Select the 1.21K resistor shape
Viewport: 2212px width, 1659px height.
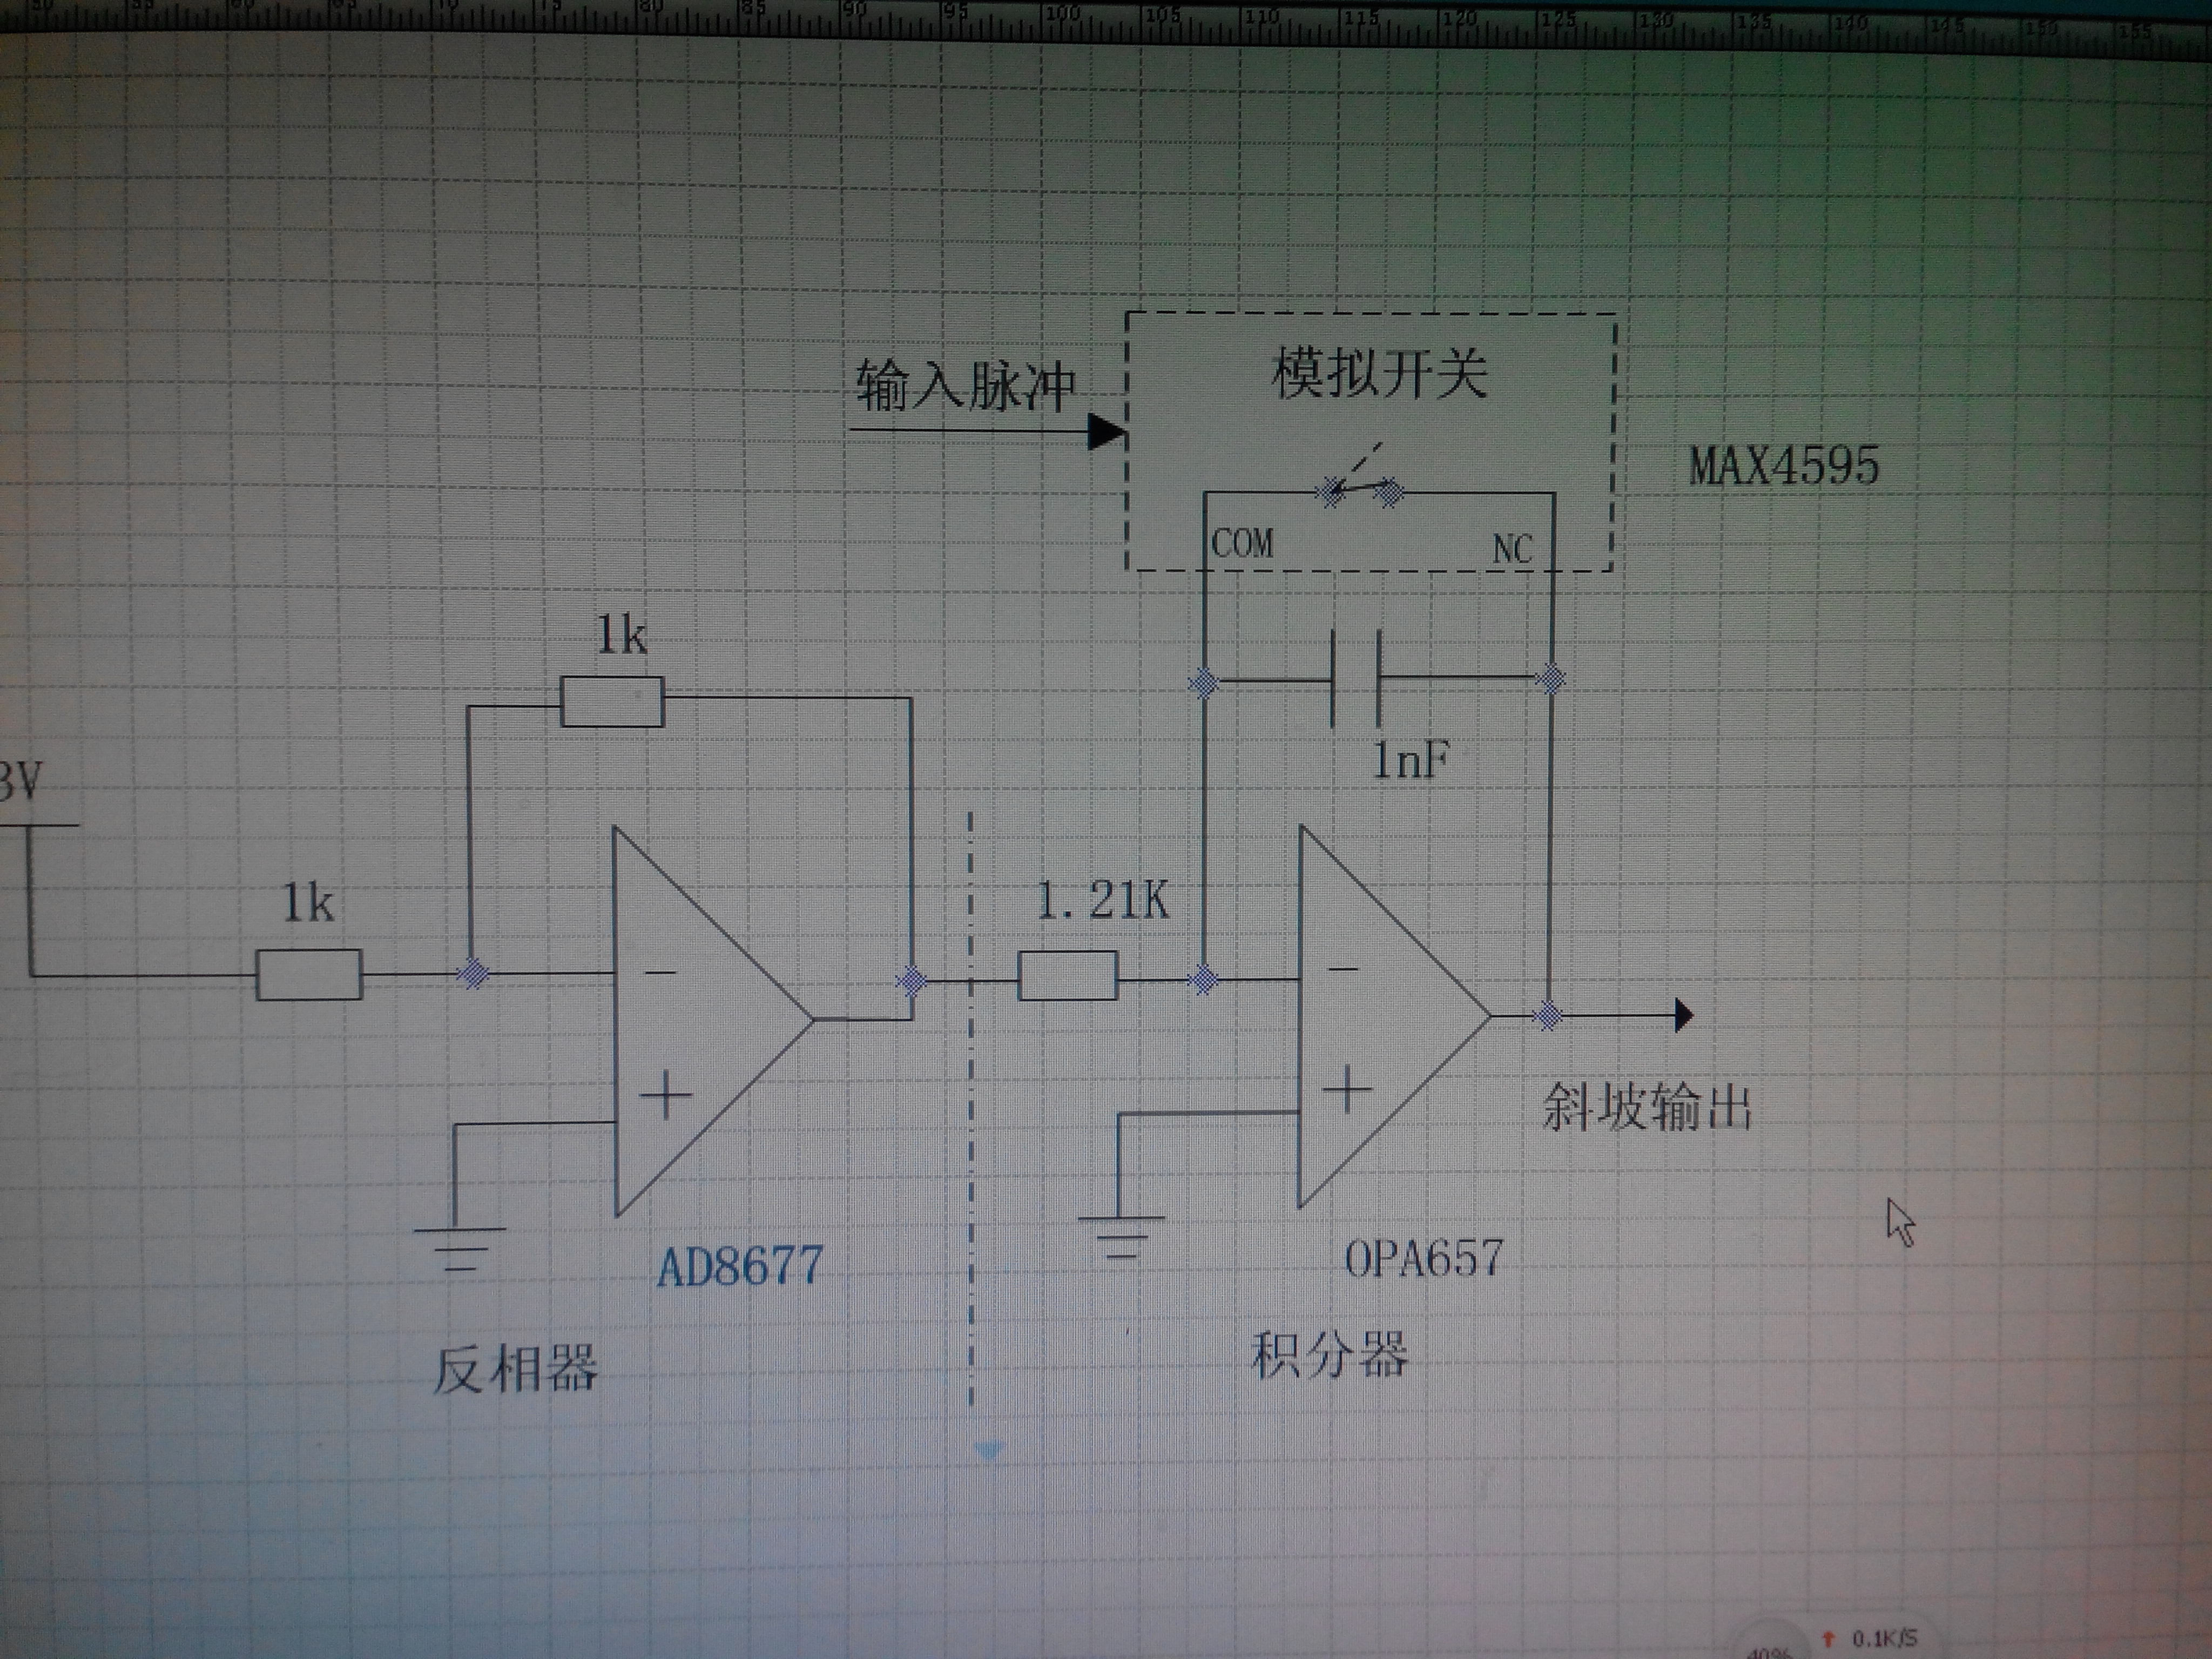(1067, 976)
